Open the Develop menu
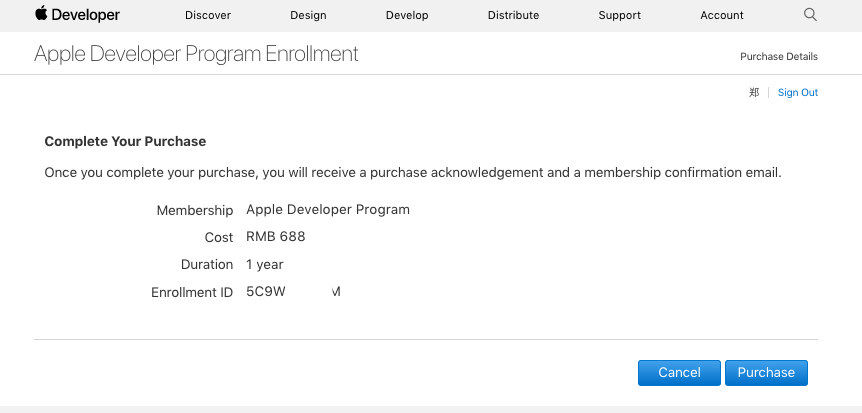 click(x=407, y=15)
